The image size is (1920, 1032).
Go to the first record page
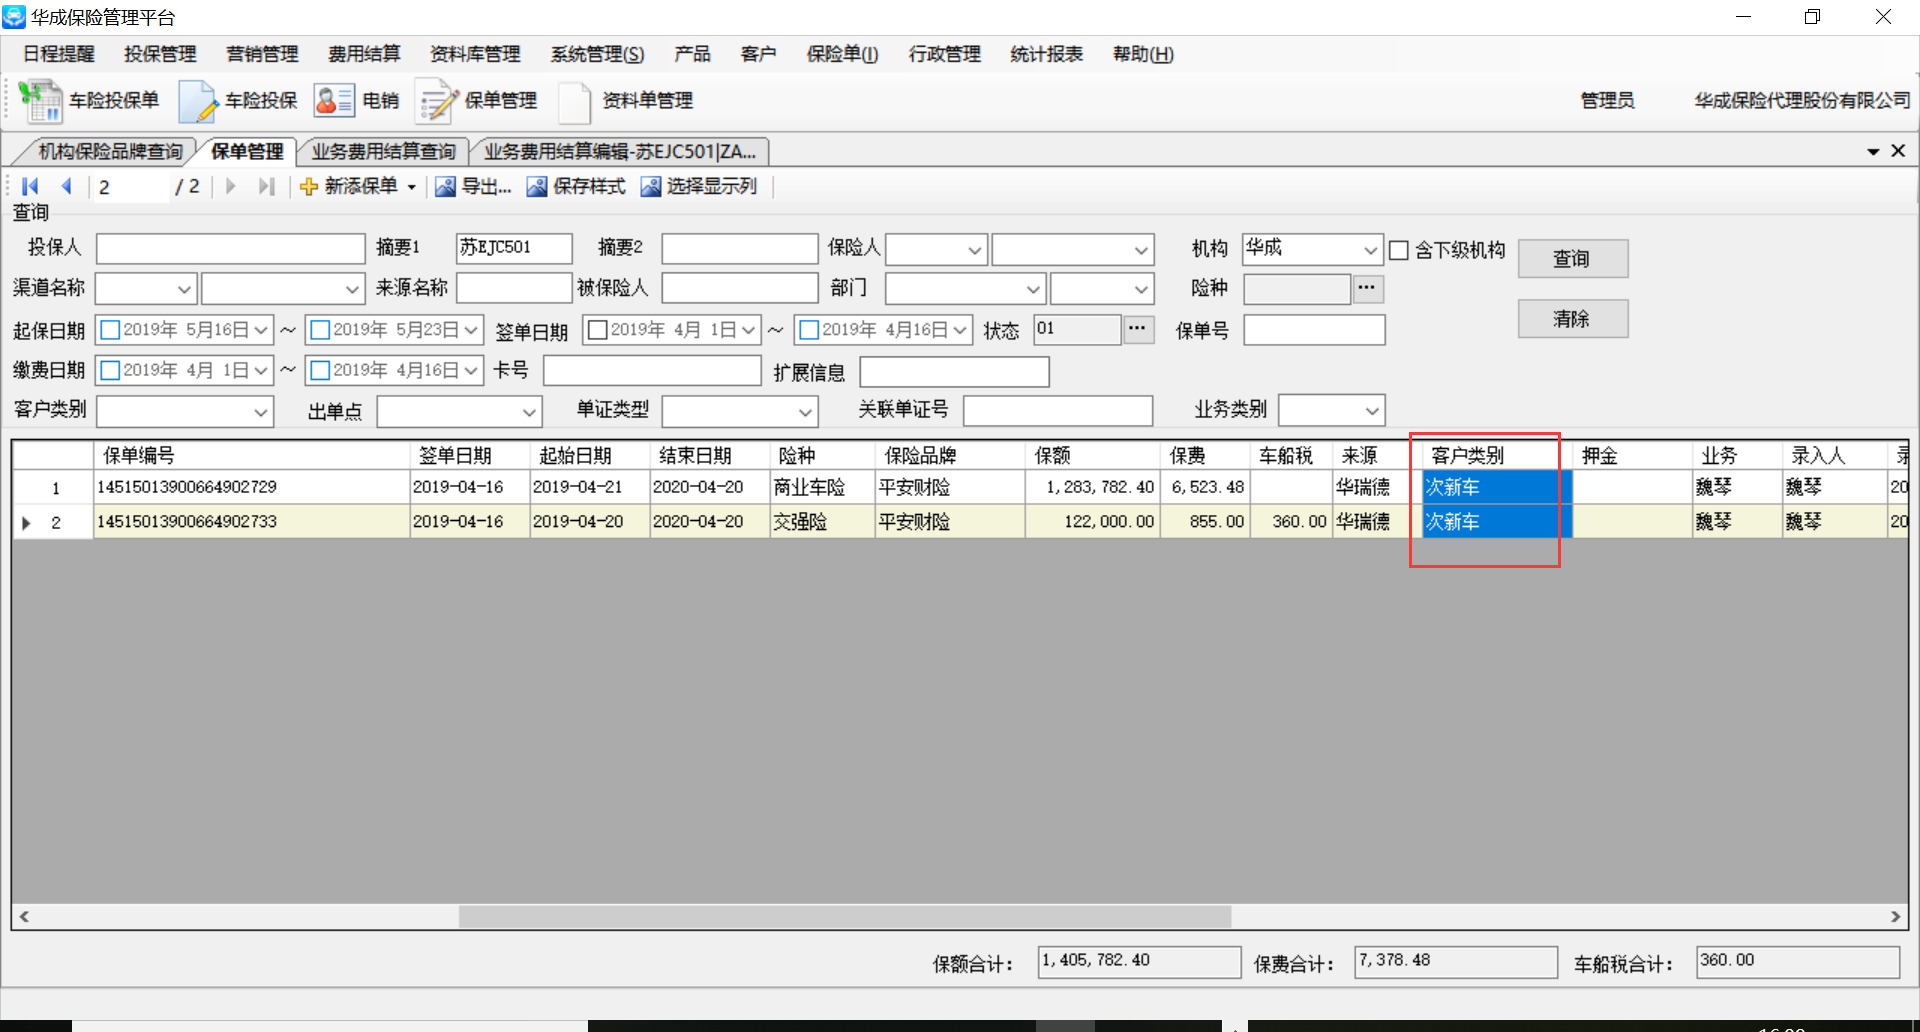(x=30, y=187)
